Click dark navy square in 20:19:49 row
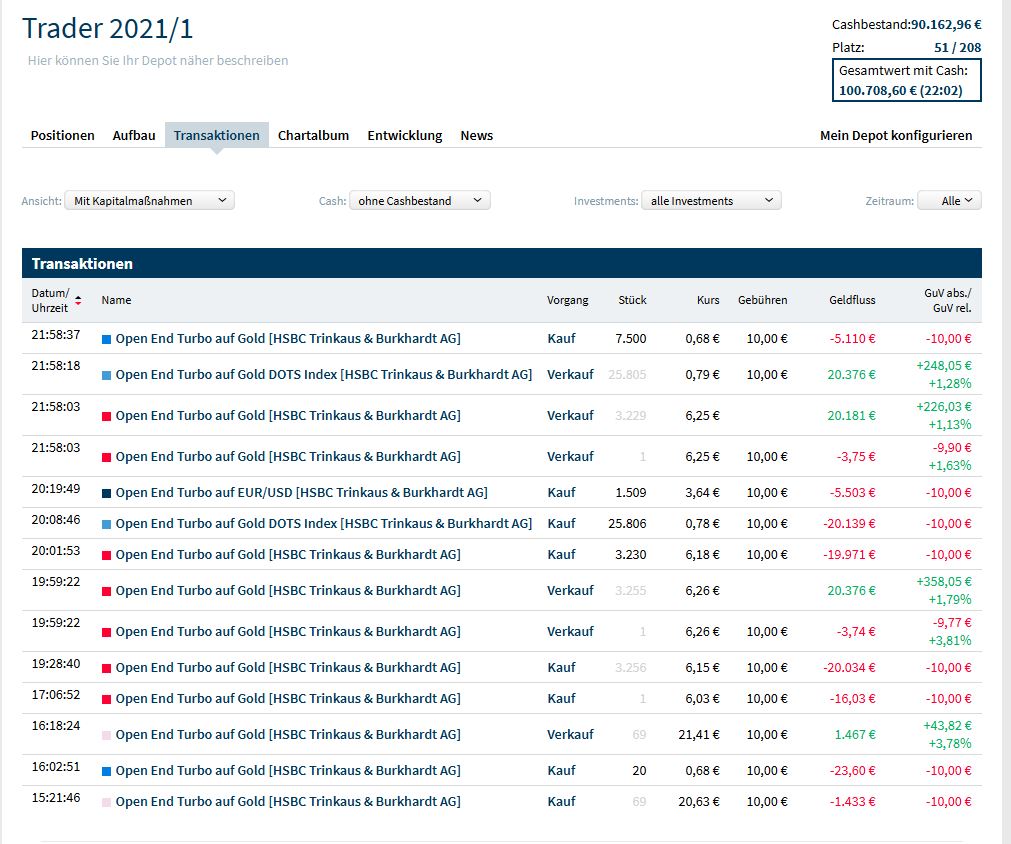1011x844 pixels. coord(107,493)
